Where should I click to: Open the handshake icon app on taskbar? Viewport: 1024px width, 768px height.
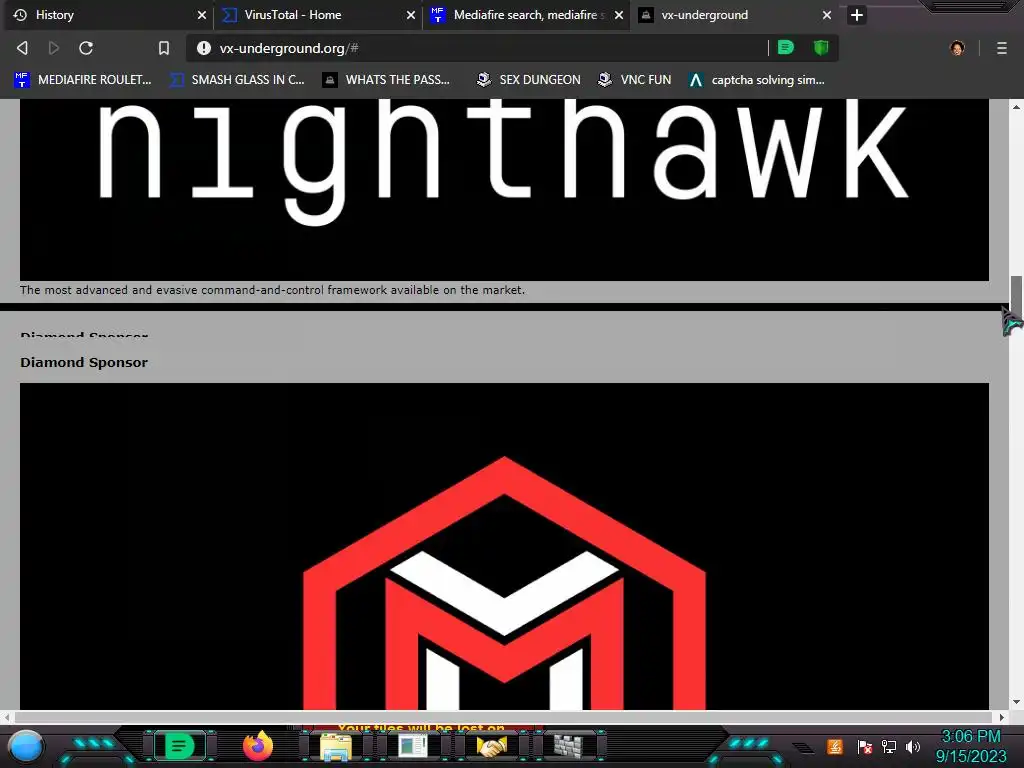492,746
